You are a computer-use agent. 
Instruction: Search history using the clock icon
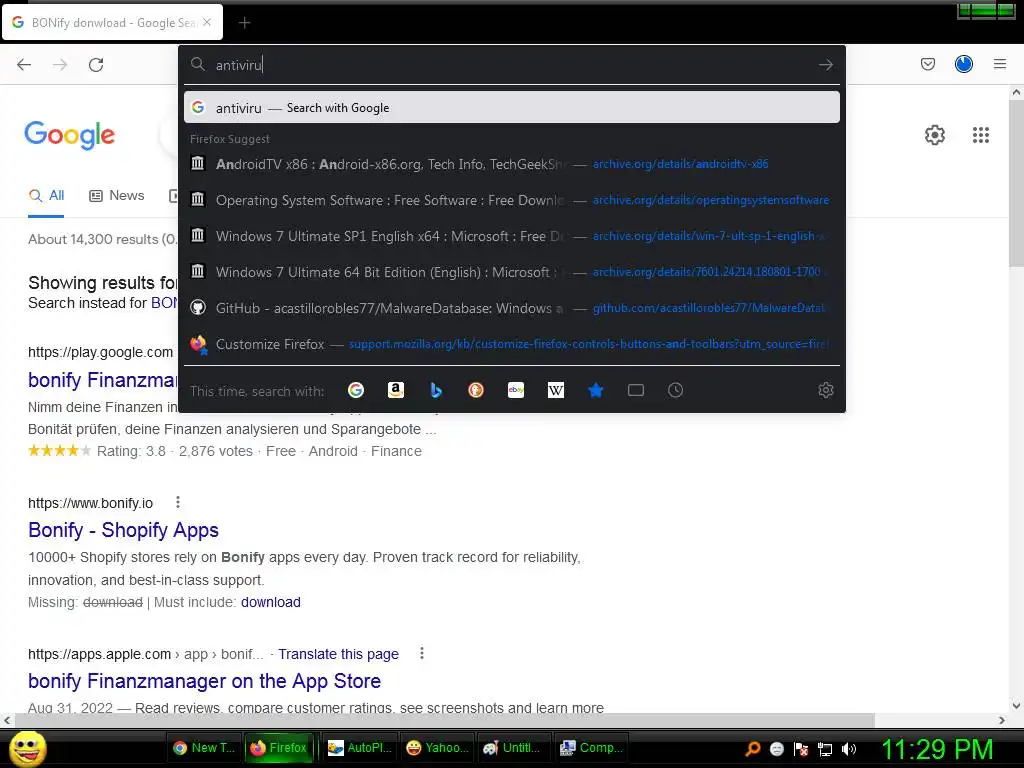675,391
